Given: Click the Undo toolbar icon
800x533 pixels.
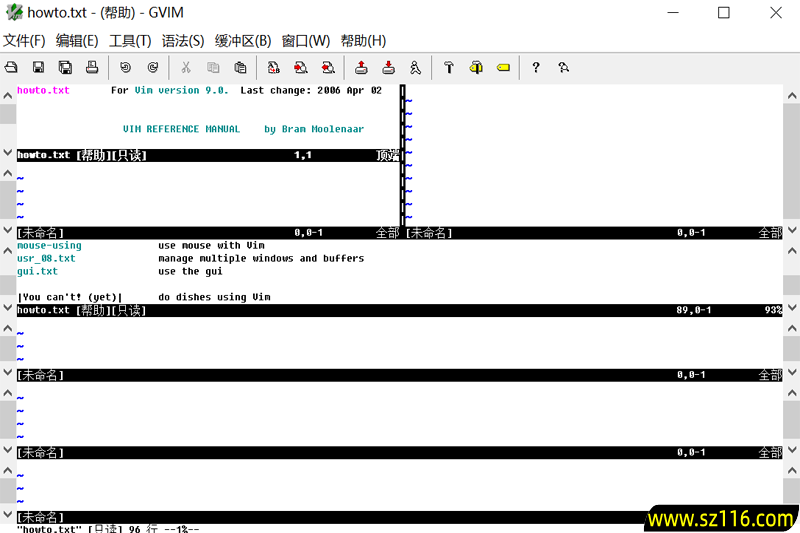Looking at the screenshot, I should [x=126, y=67].
